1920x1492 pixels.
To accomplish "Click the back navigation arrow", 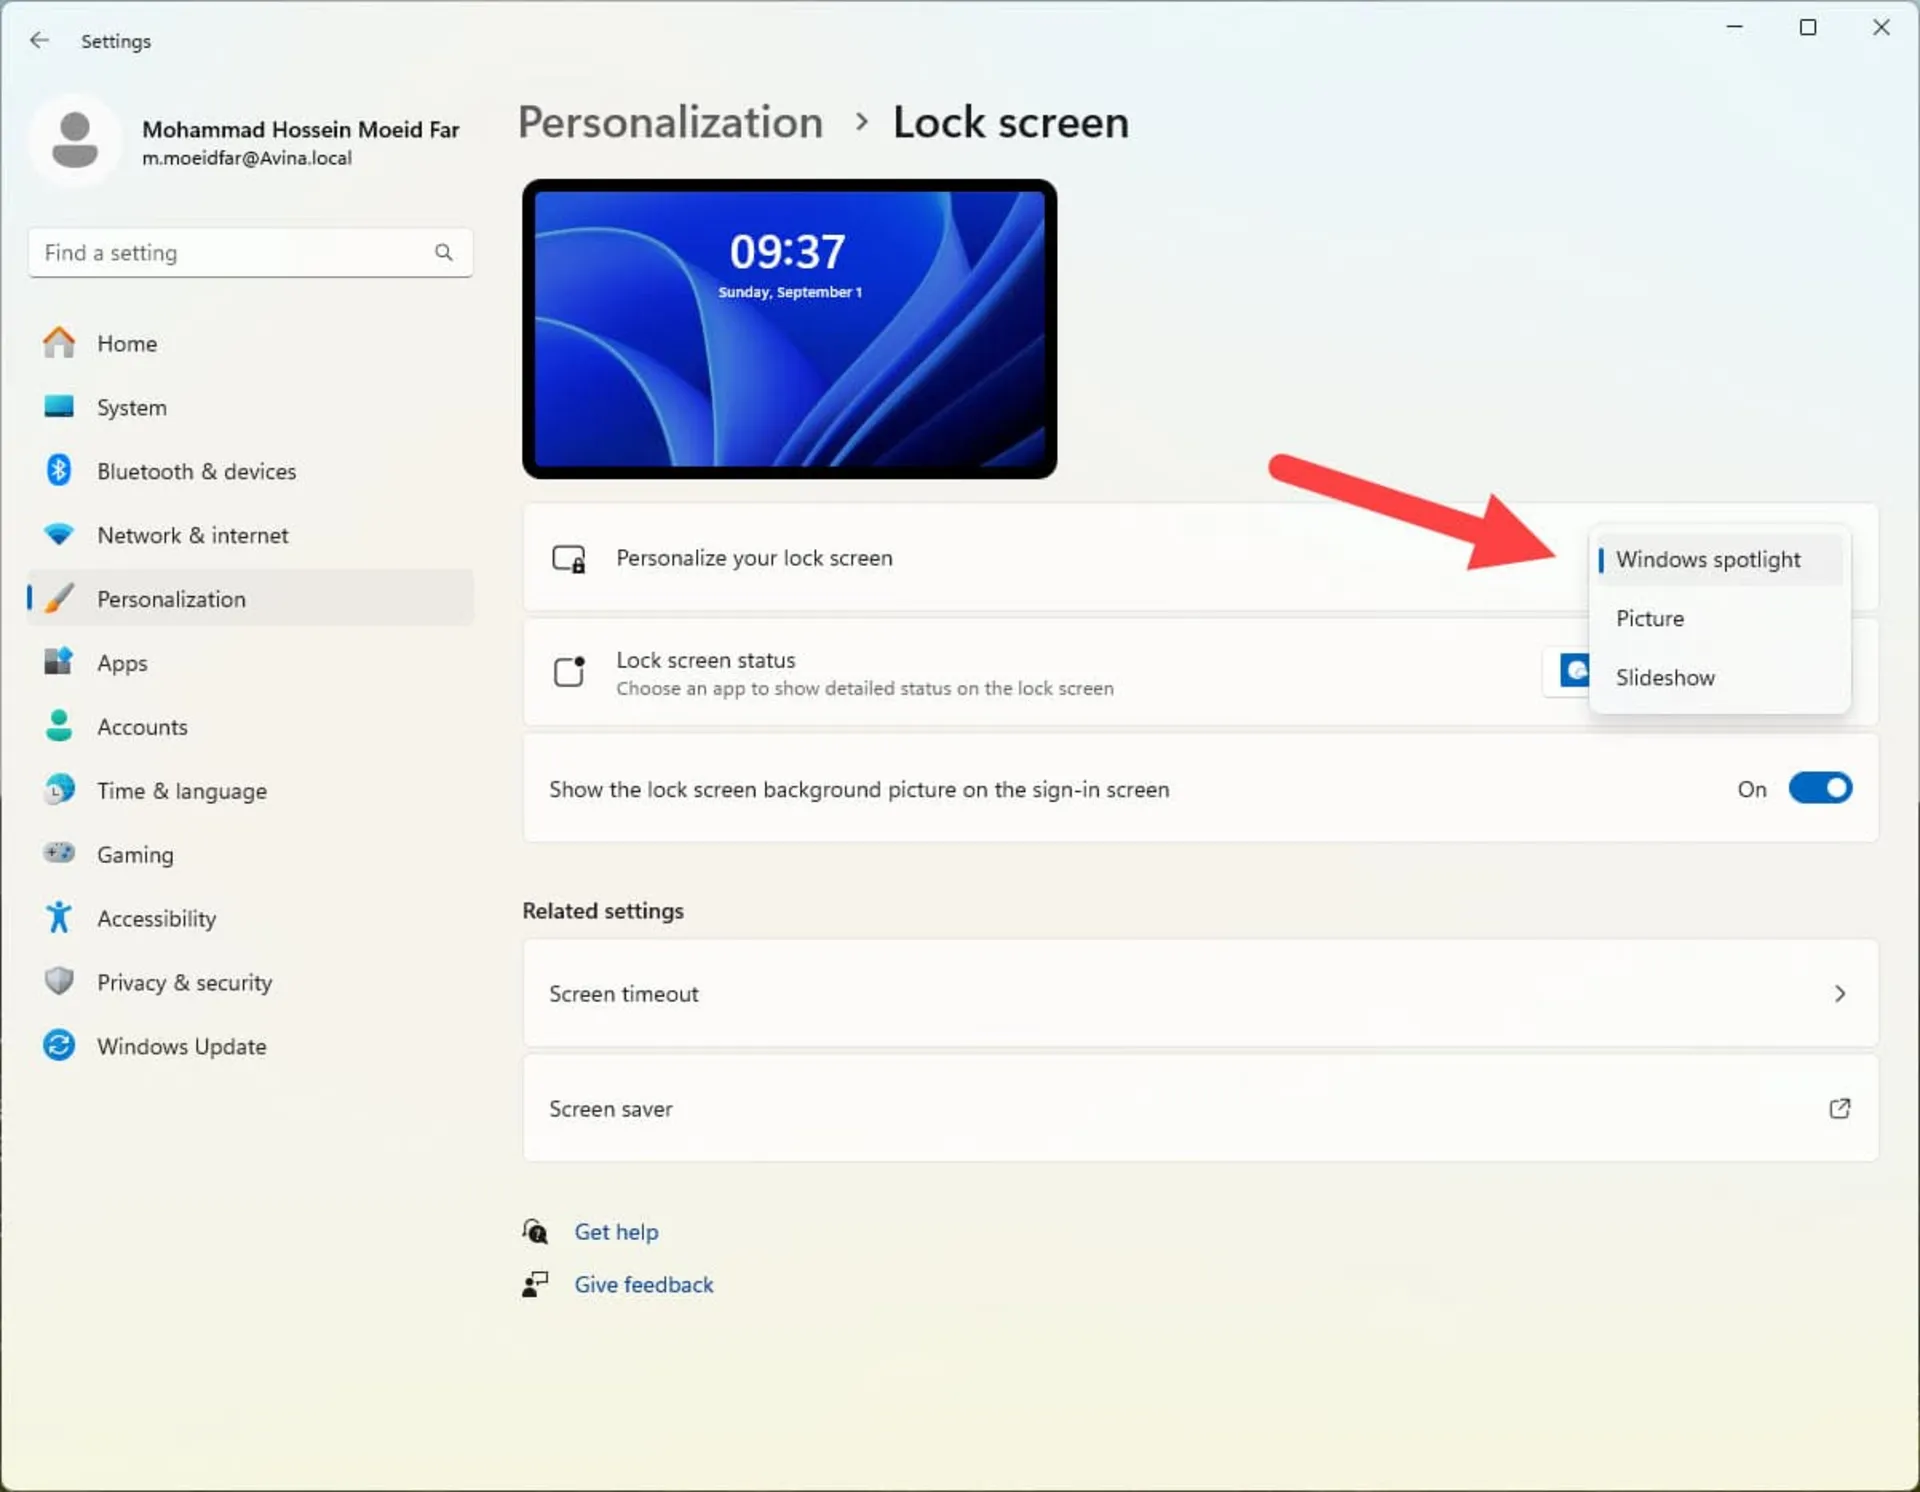I will coord(40,40).
